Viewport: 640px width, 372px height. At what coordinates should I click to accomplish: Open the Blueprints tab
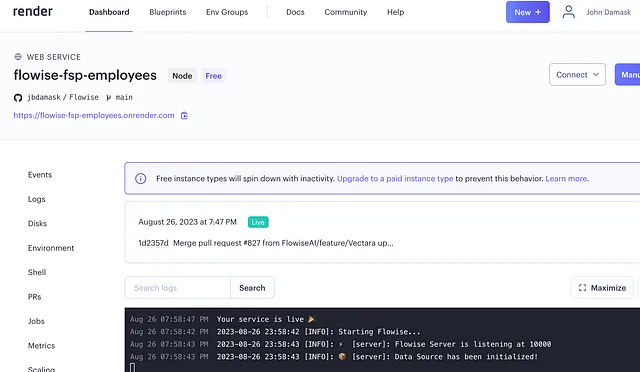(168, 12)
